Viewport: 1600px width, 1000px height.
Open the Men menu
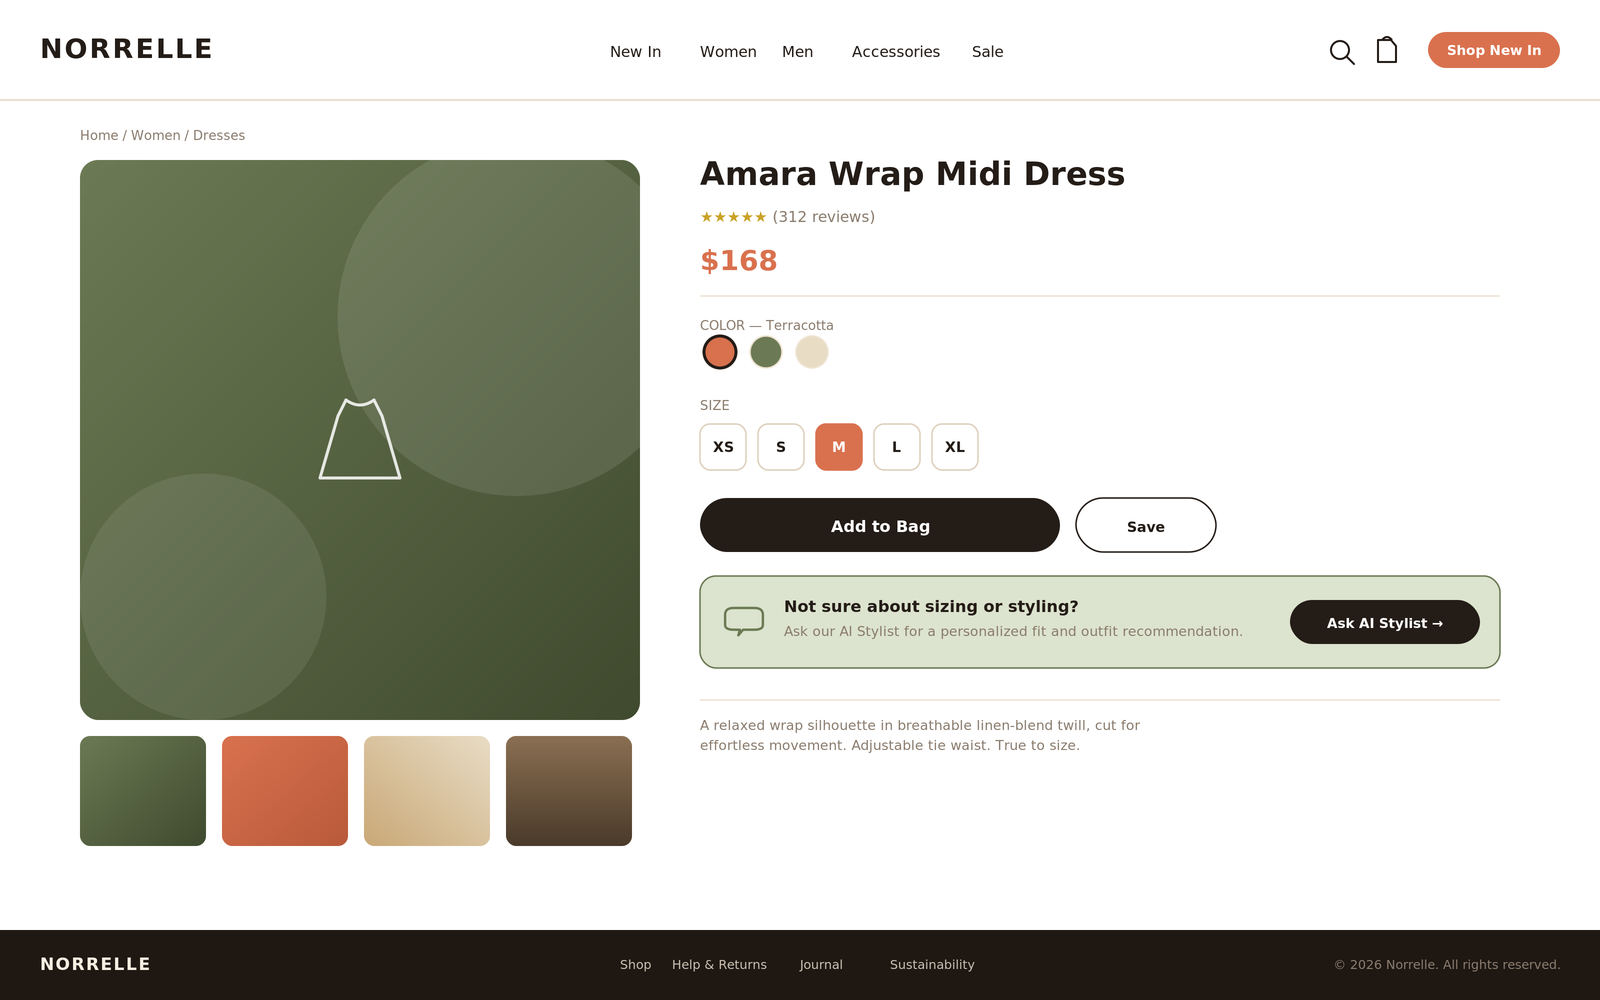797,52
